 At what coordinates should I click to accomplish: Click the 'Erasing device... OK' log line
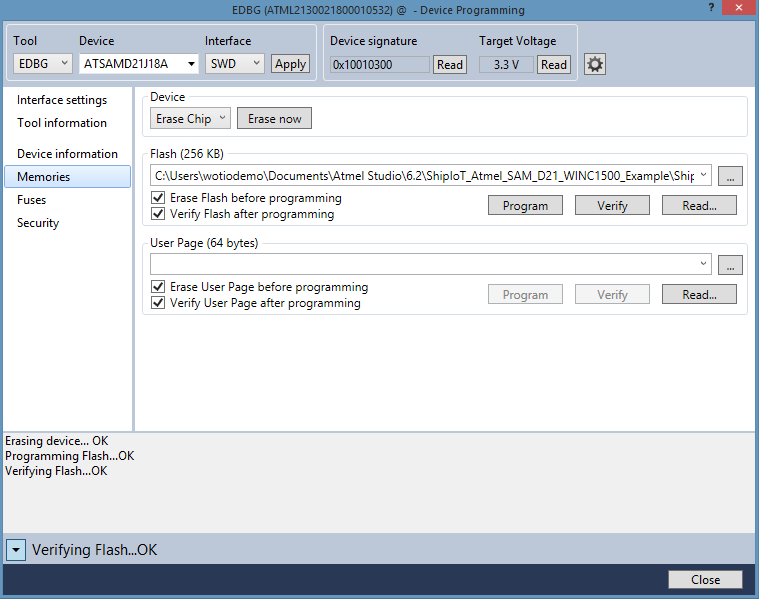pyautogui.click(x=57, y=441)
